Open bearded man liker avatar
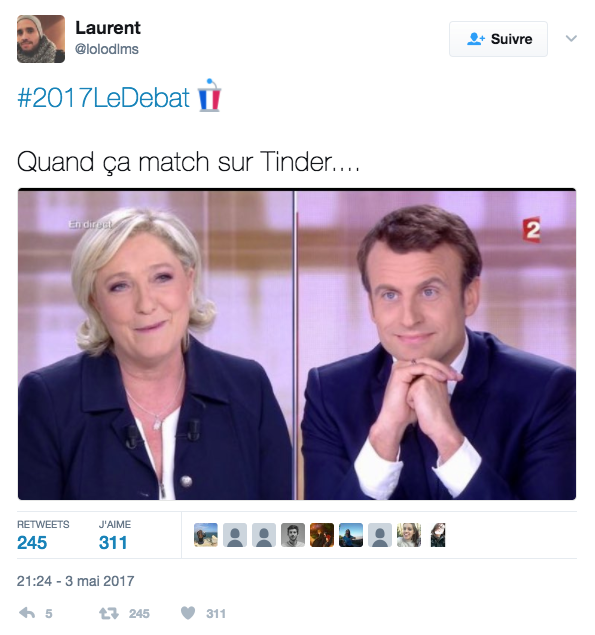The width and height of the screenshot is (595, 635). pos(293,535)
